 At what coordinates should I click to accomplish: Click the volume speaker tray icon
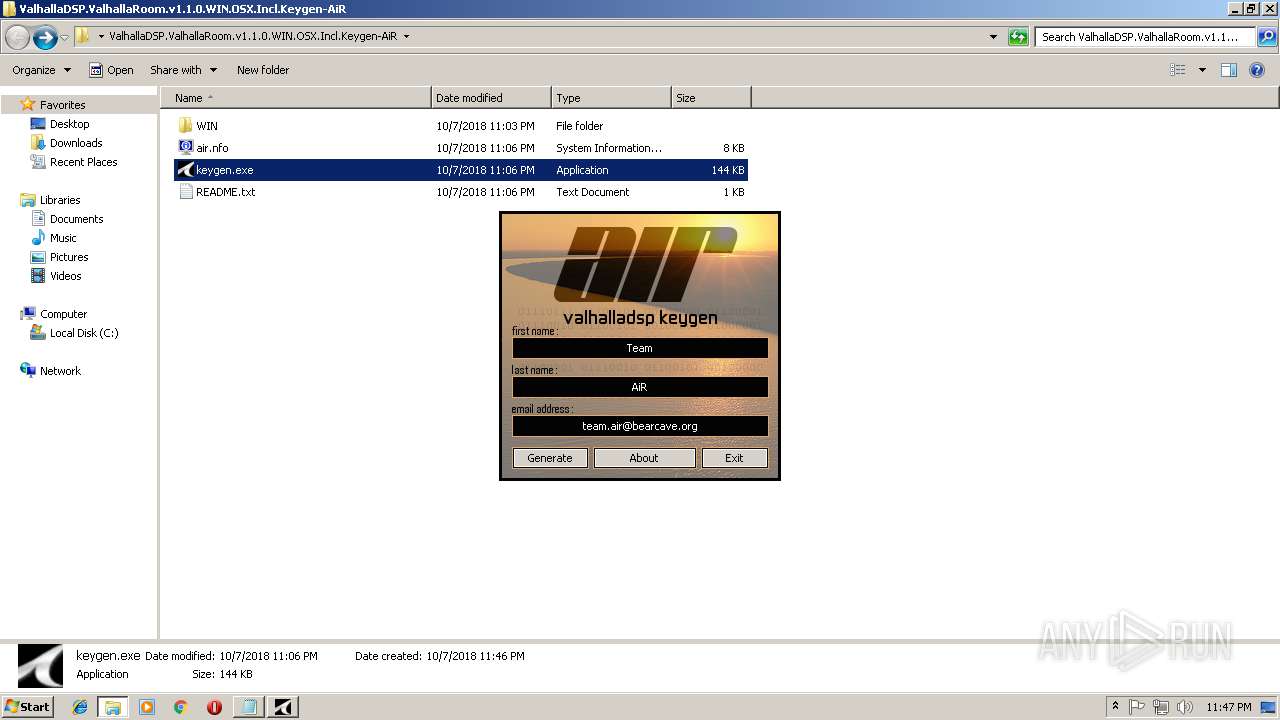(x=1185, y=707)
